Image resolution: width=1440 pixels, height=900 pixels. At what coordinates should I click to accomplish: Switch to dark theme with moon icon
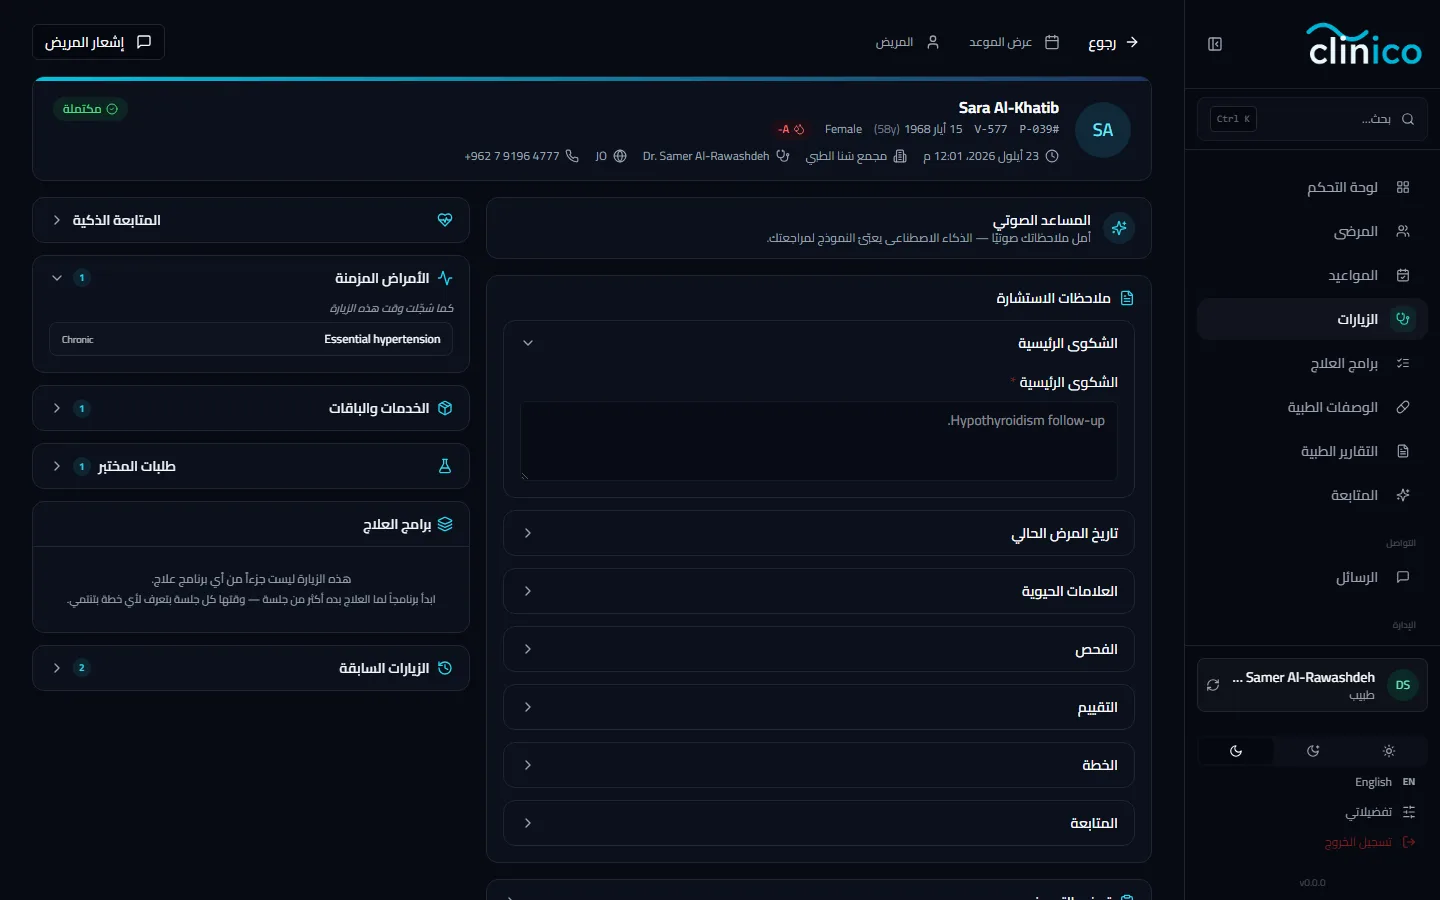(x=1236, y=751)
